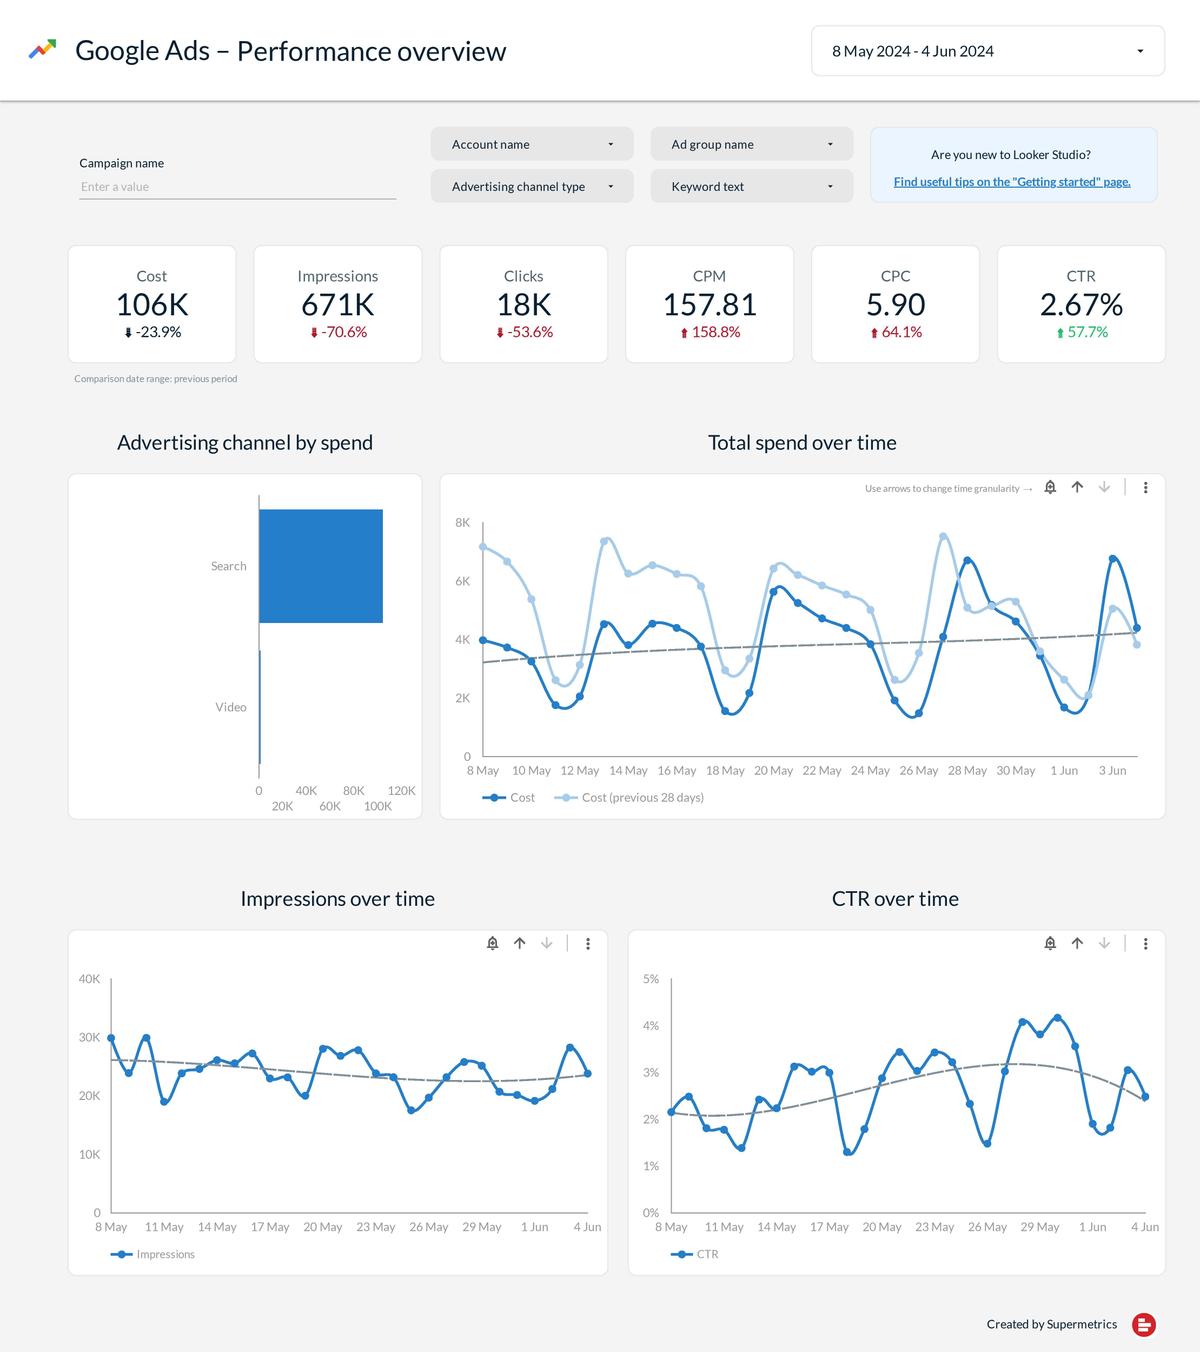Open the options menu on CTR chart
This screenshot has height=1352, width=1200.
click(x=1146, y=943)
